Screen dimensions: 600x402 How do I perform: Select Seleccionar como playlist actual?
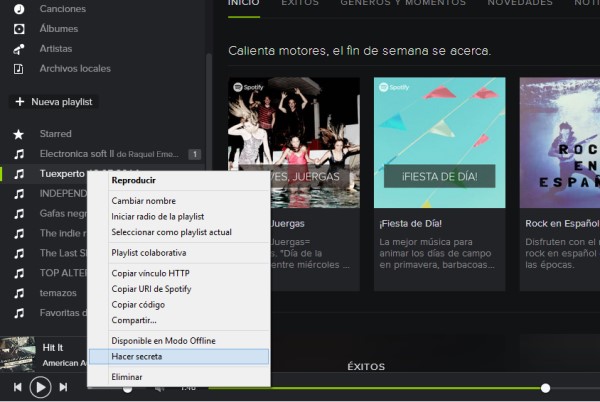pyautogui.click(x=179, y=232)
